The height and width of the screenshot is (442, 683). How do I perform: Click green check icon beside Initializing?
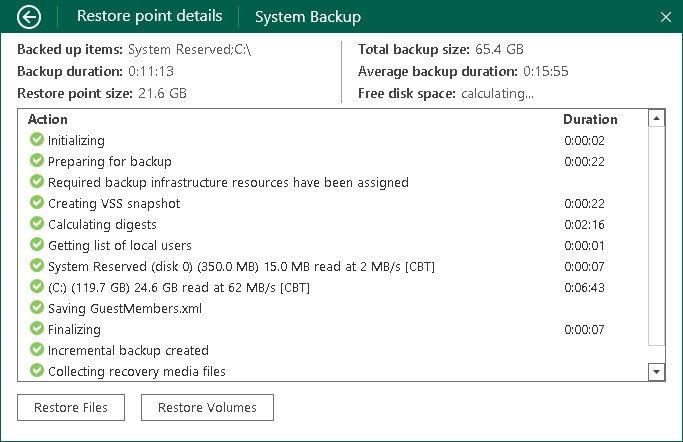pos(37,140)
